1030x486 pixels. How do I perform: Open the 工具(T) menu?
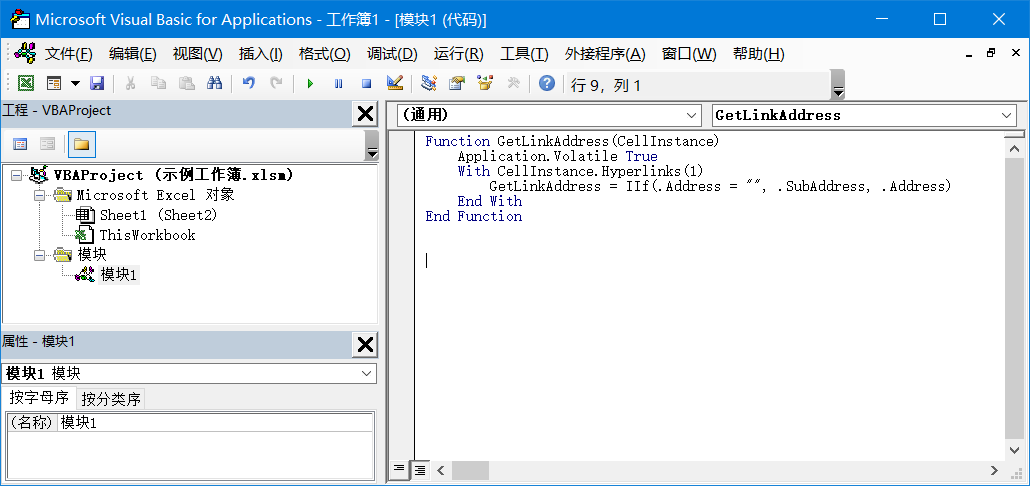pos(524,54)
